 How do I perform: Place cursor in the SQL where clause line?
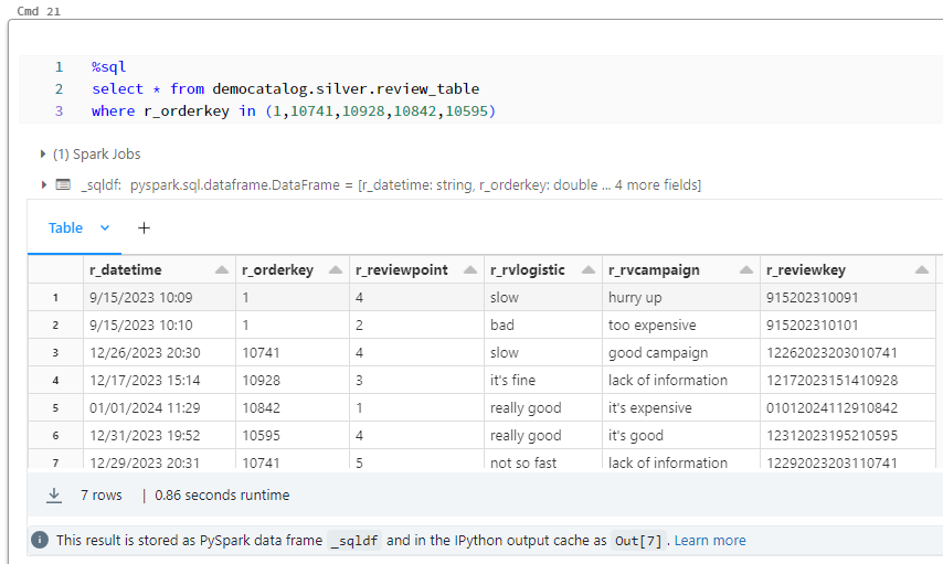click(x=292, y=111)
